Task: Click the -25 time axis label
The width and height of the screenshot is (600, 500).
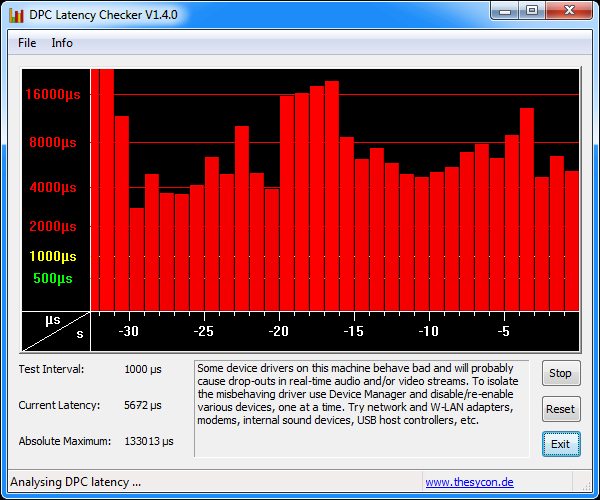Action: tap(204, 331)
